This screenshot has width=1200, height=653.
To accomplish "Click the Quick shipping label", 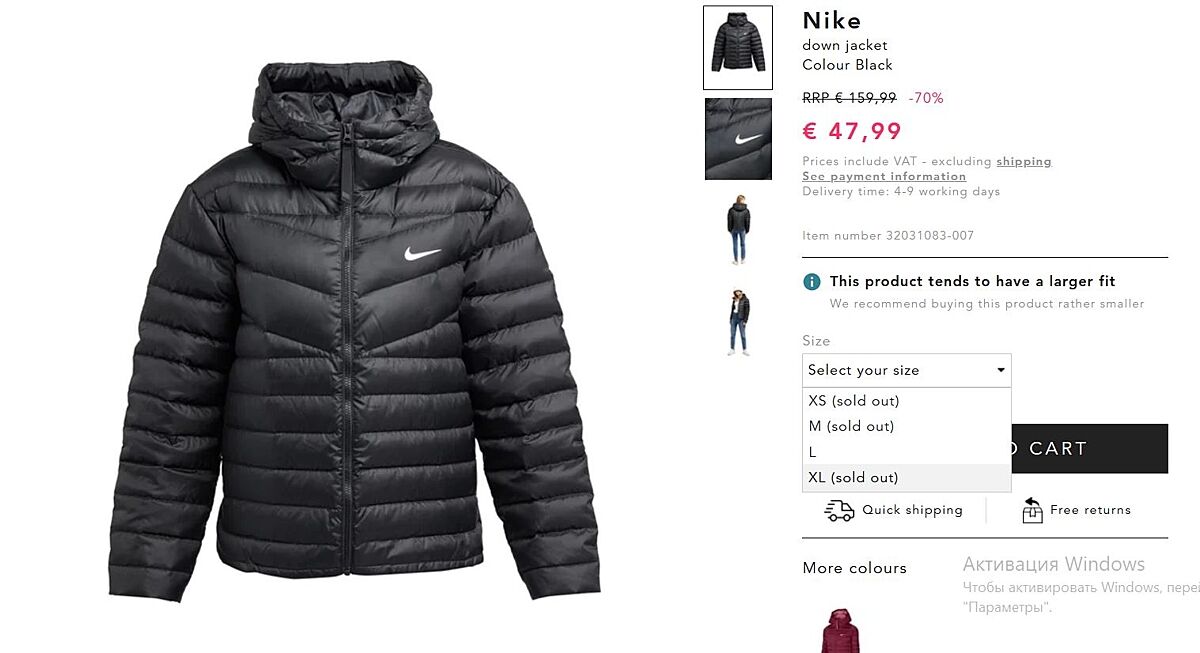I will (x=912, y=510).
